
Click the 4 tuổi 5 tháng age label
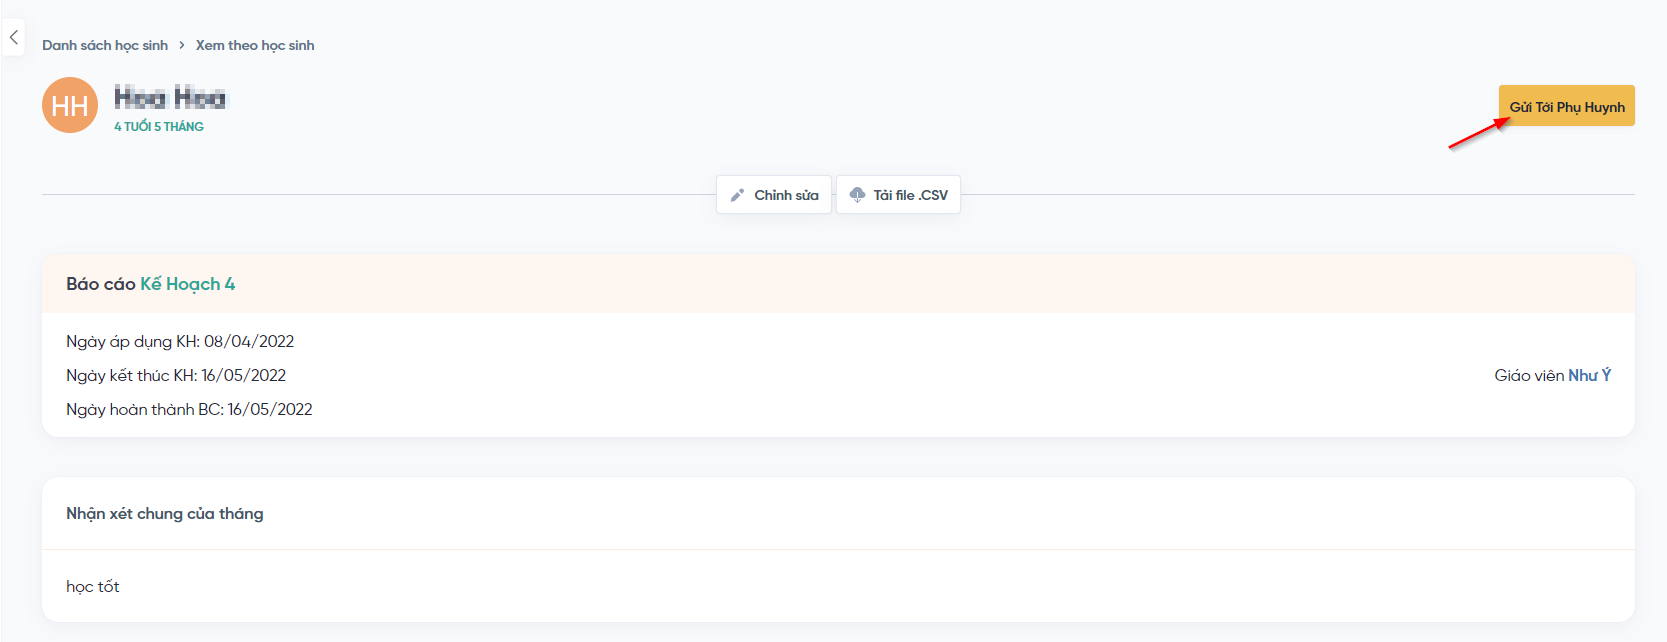[x=159, y=127]
